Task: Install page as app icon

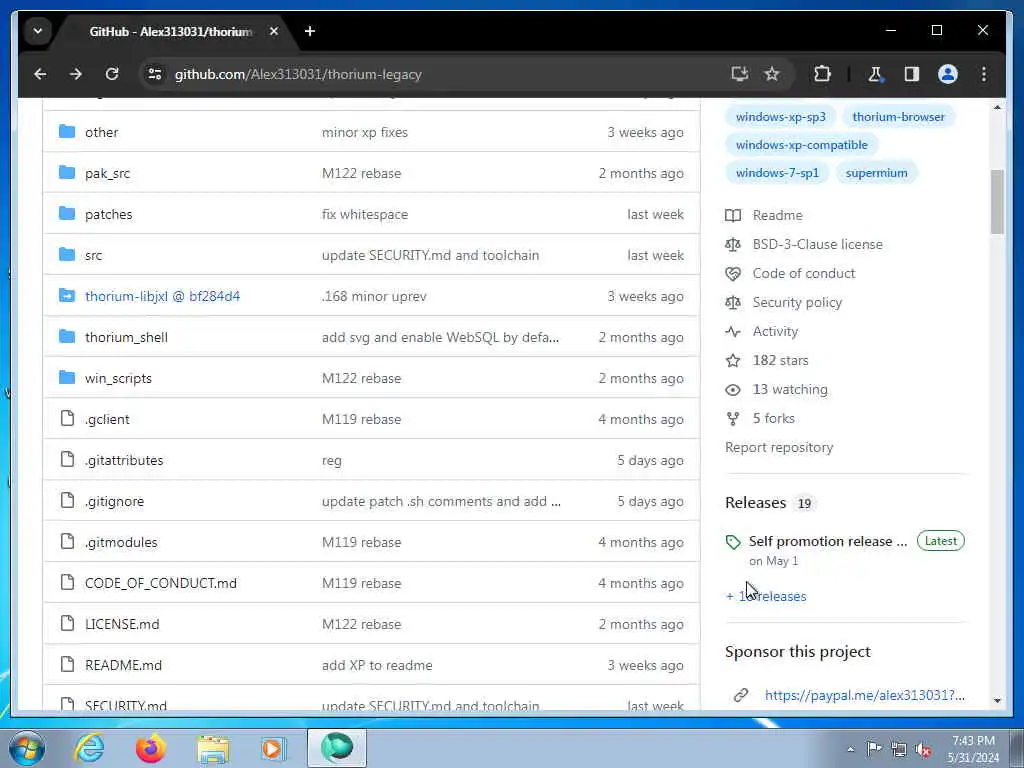Action: pyautogui.click(x=739, y=74)
